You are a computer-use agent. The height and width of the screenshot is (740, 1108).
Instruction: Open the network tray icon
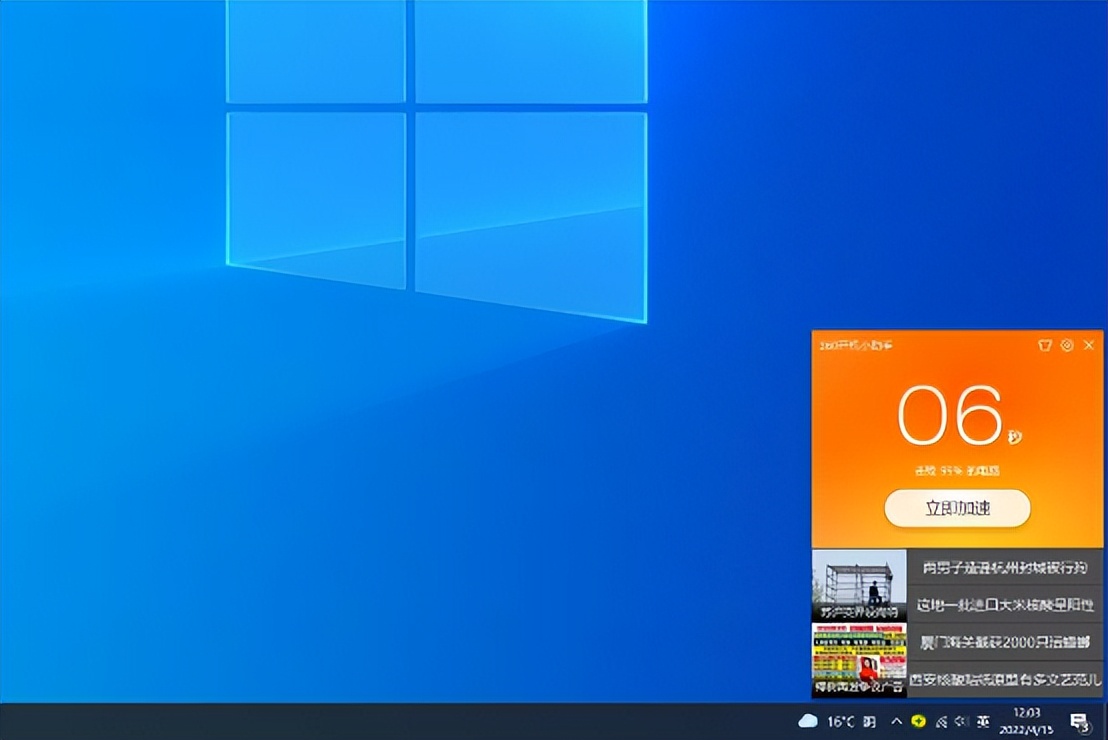point(941,722)
